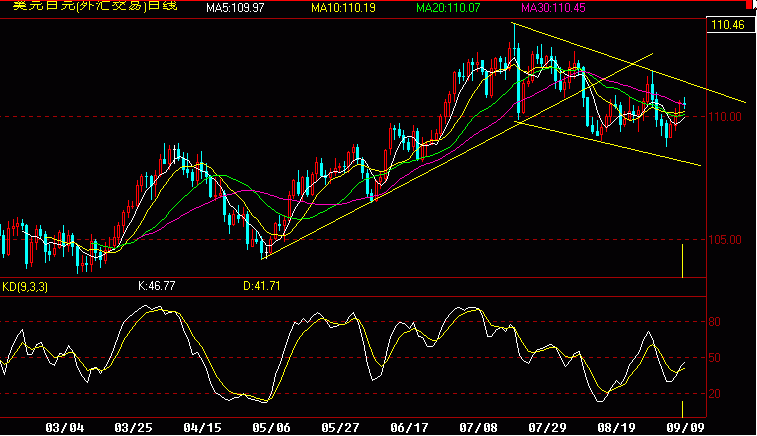Click the 105.00 price axis label
Viewport: 757px width, 436px height.
point(725,239)
